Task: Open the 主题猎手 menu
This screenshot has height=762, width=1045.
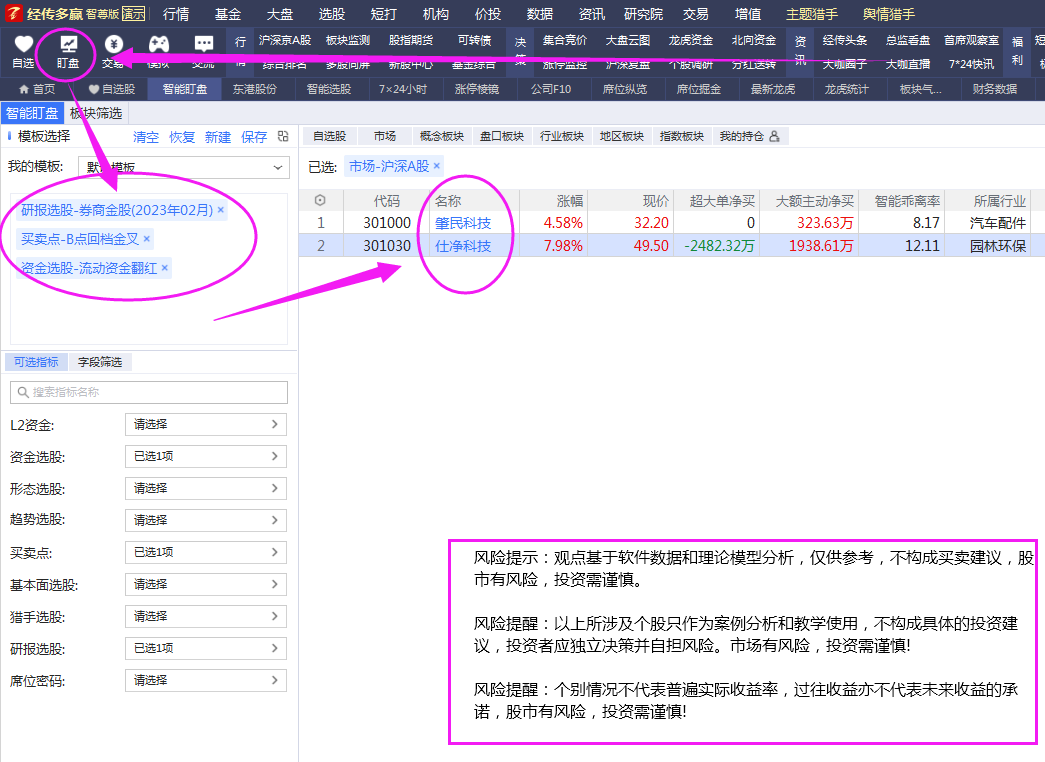Action: click(x=812, y=14)
